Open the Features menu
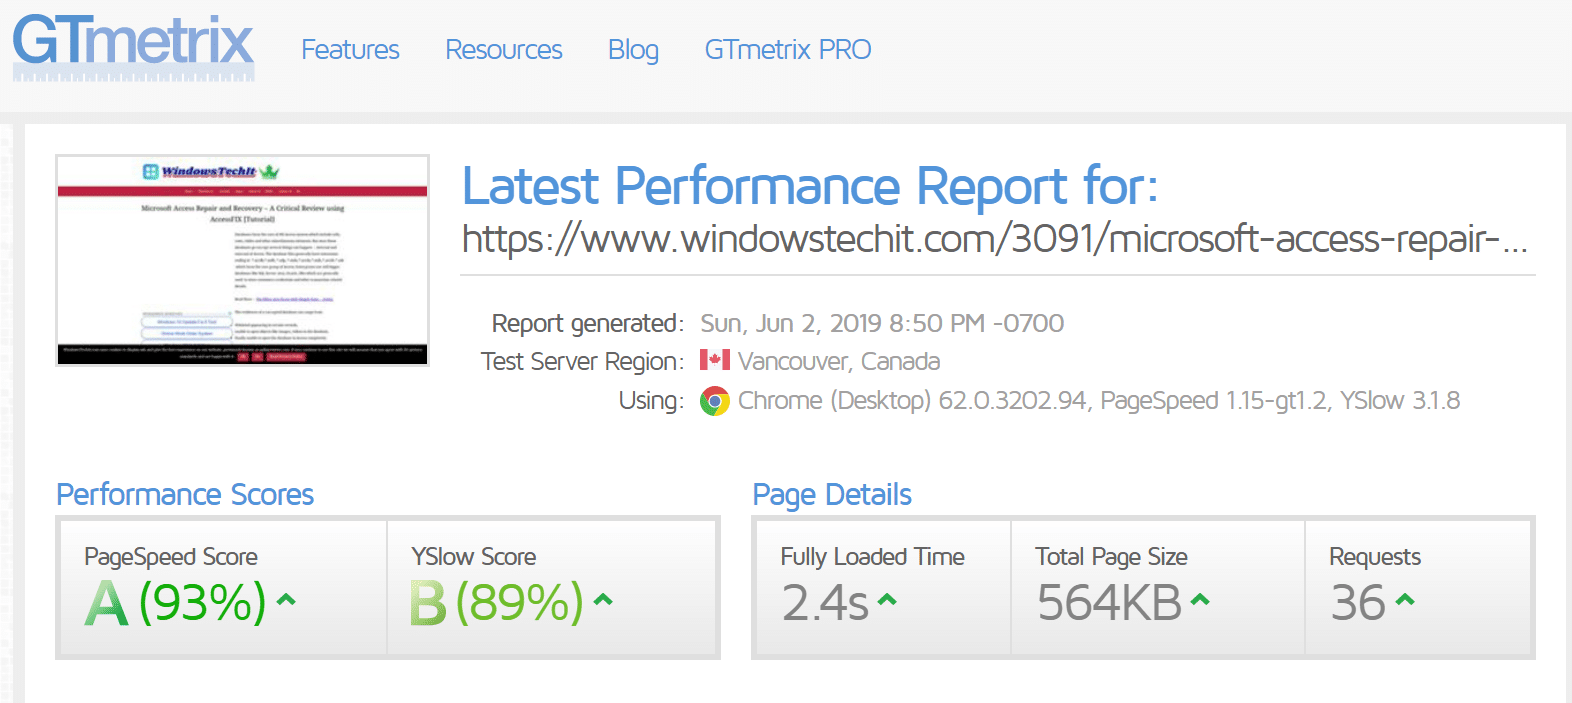 pos(350,50)
